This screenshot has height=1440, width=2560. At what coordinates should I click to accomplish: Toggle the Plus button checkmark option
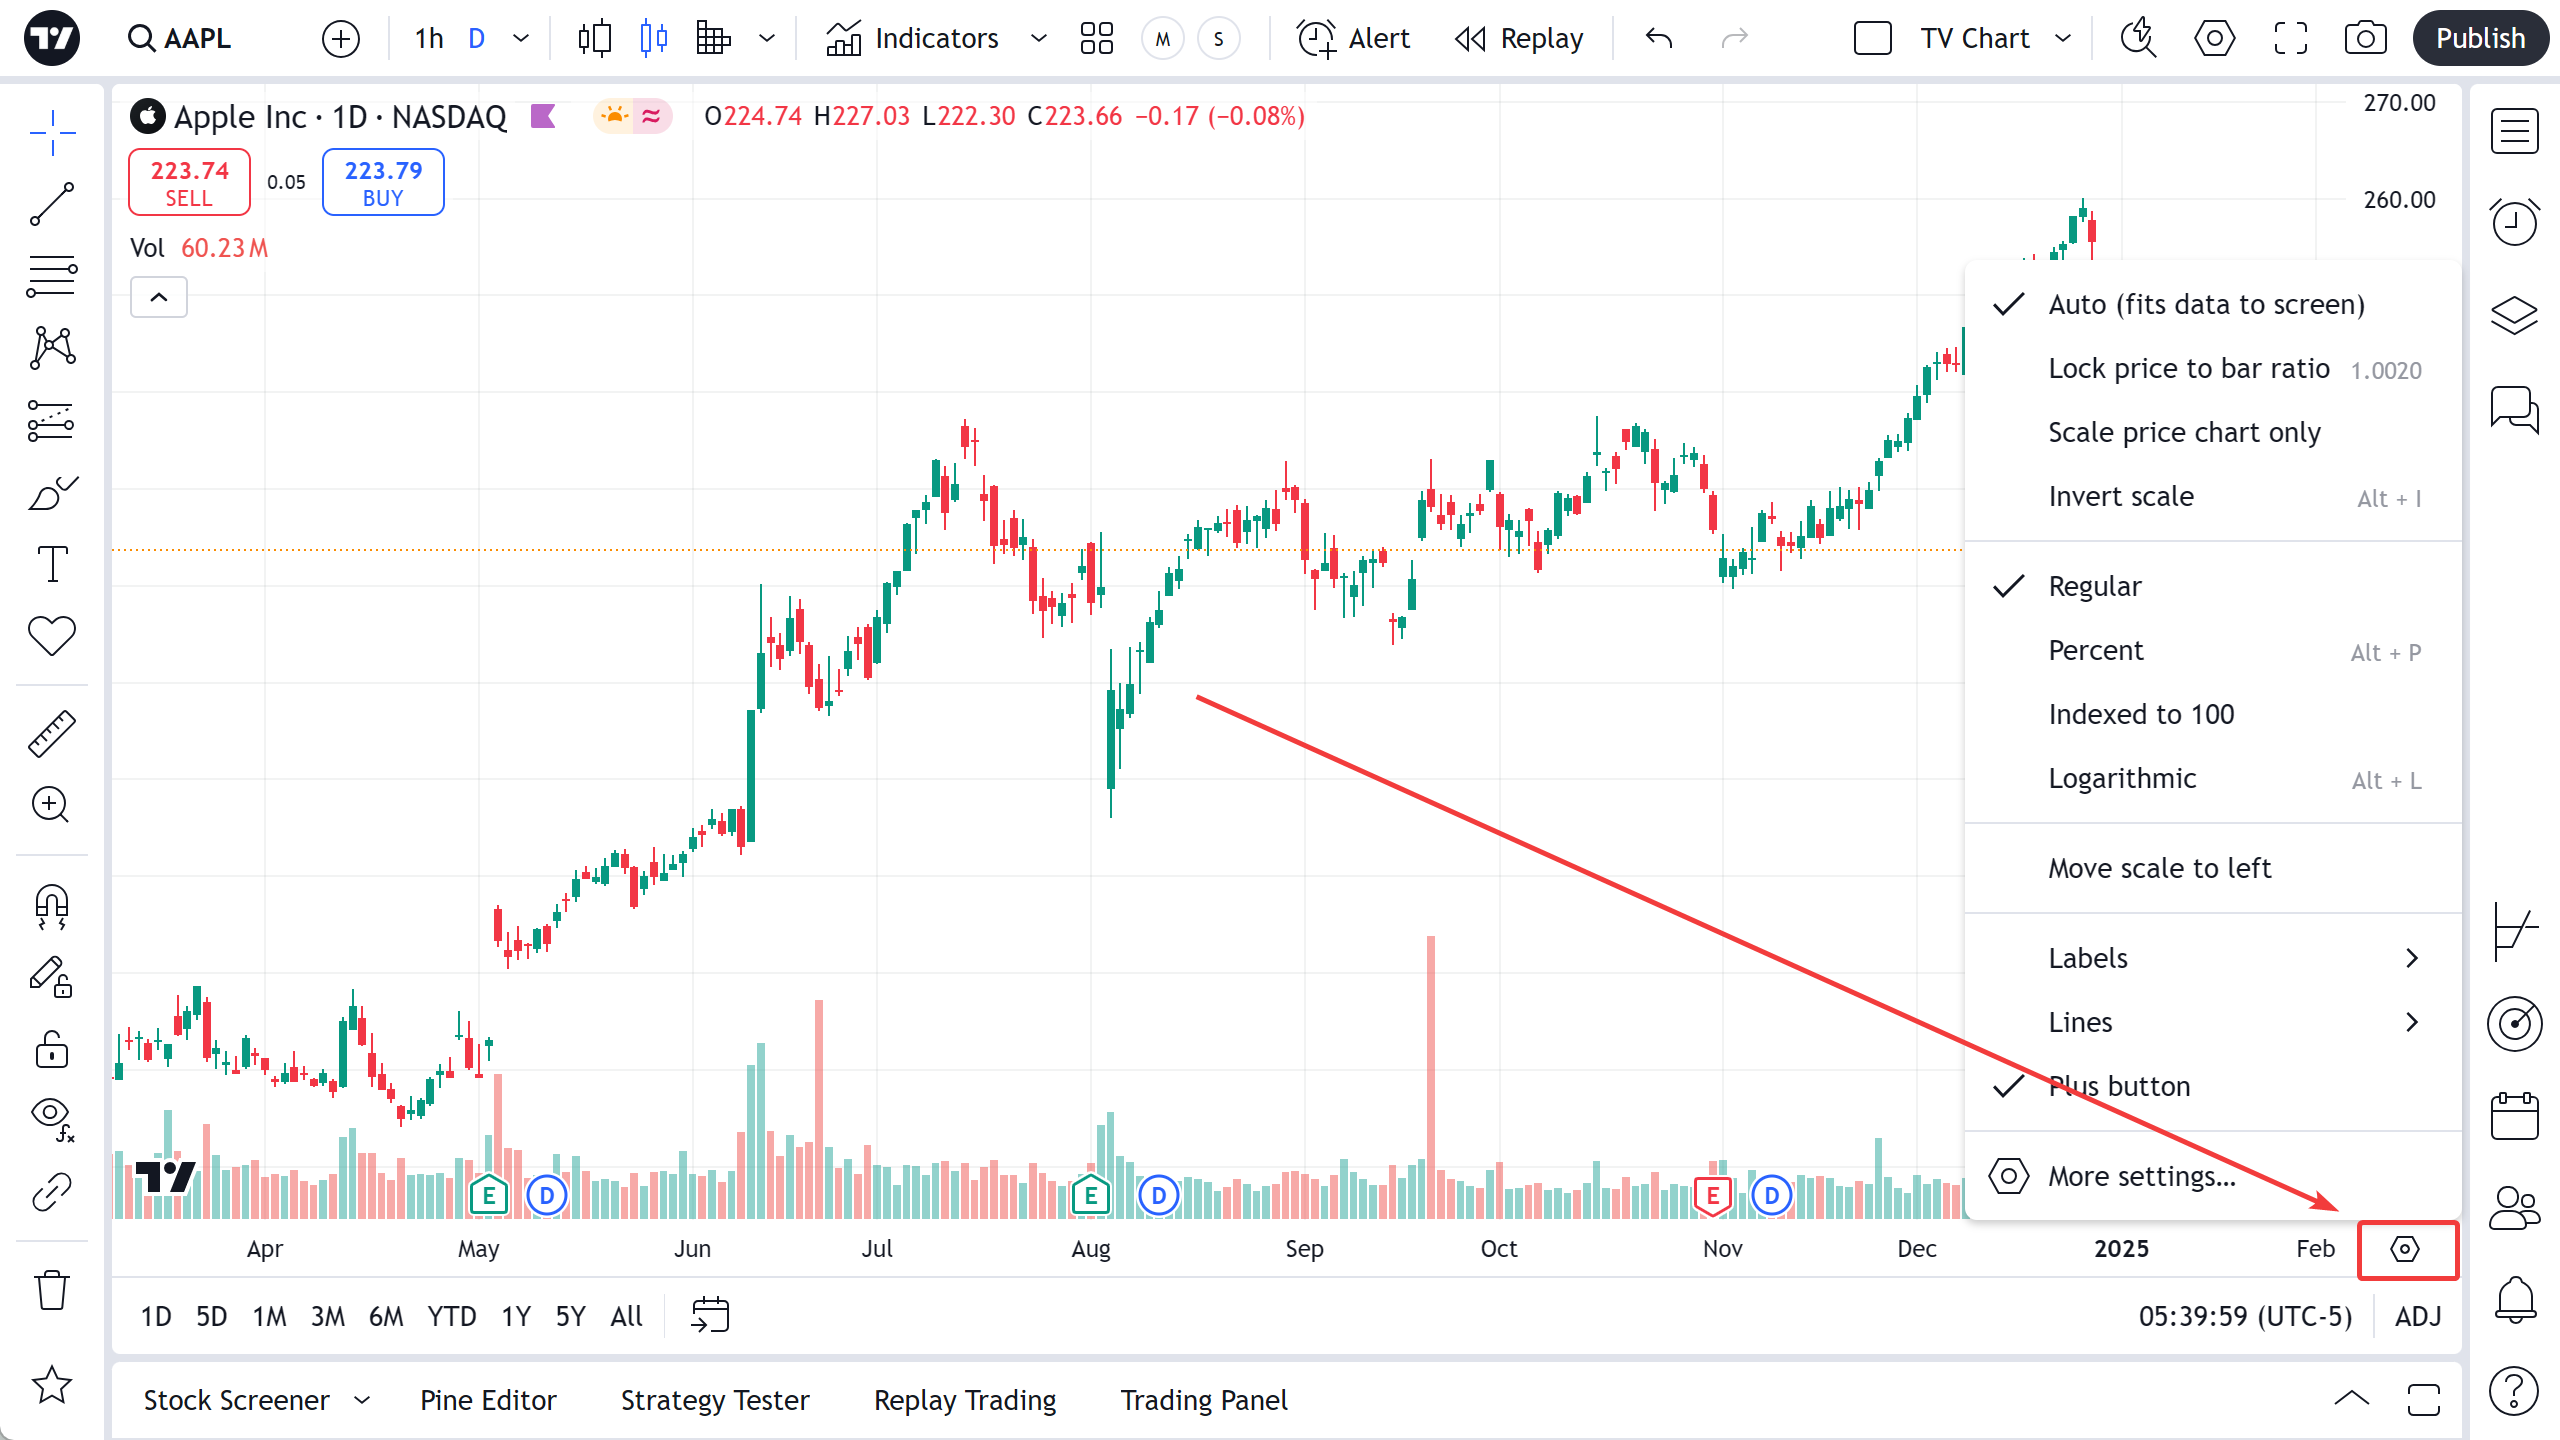2119,1086
